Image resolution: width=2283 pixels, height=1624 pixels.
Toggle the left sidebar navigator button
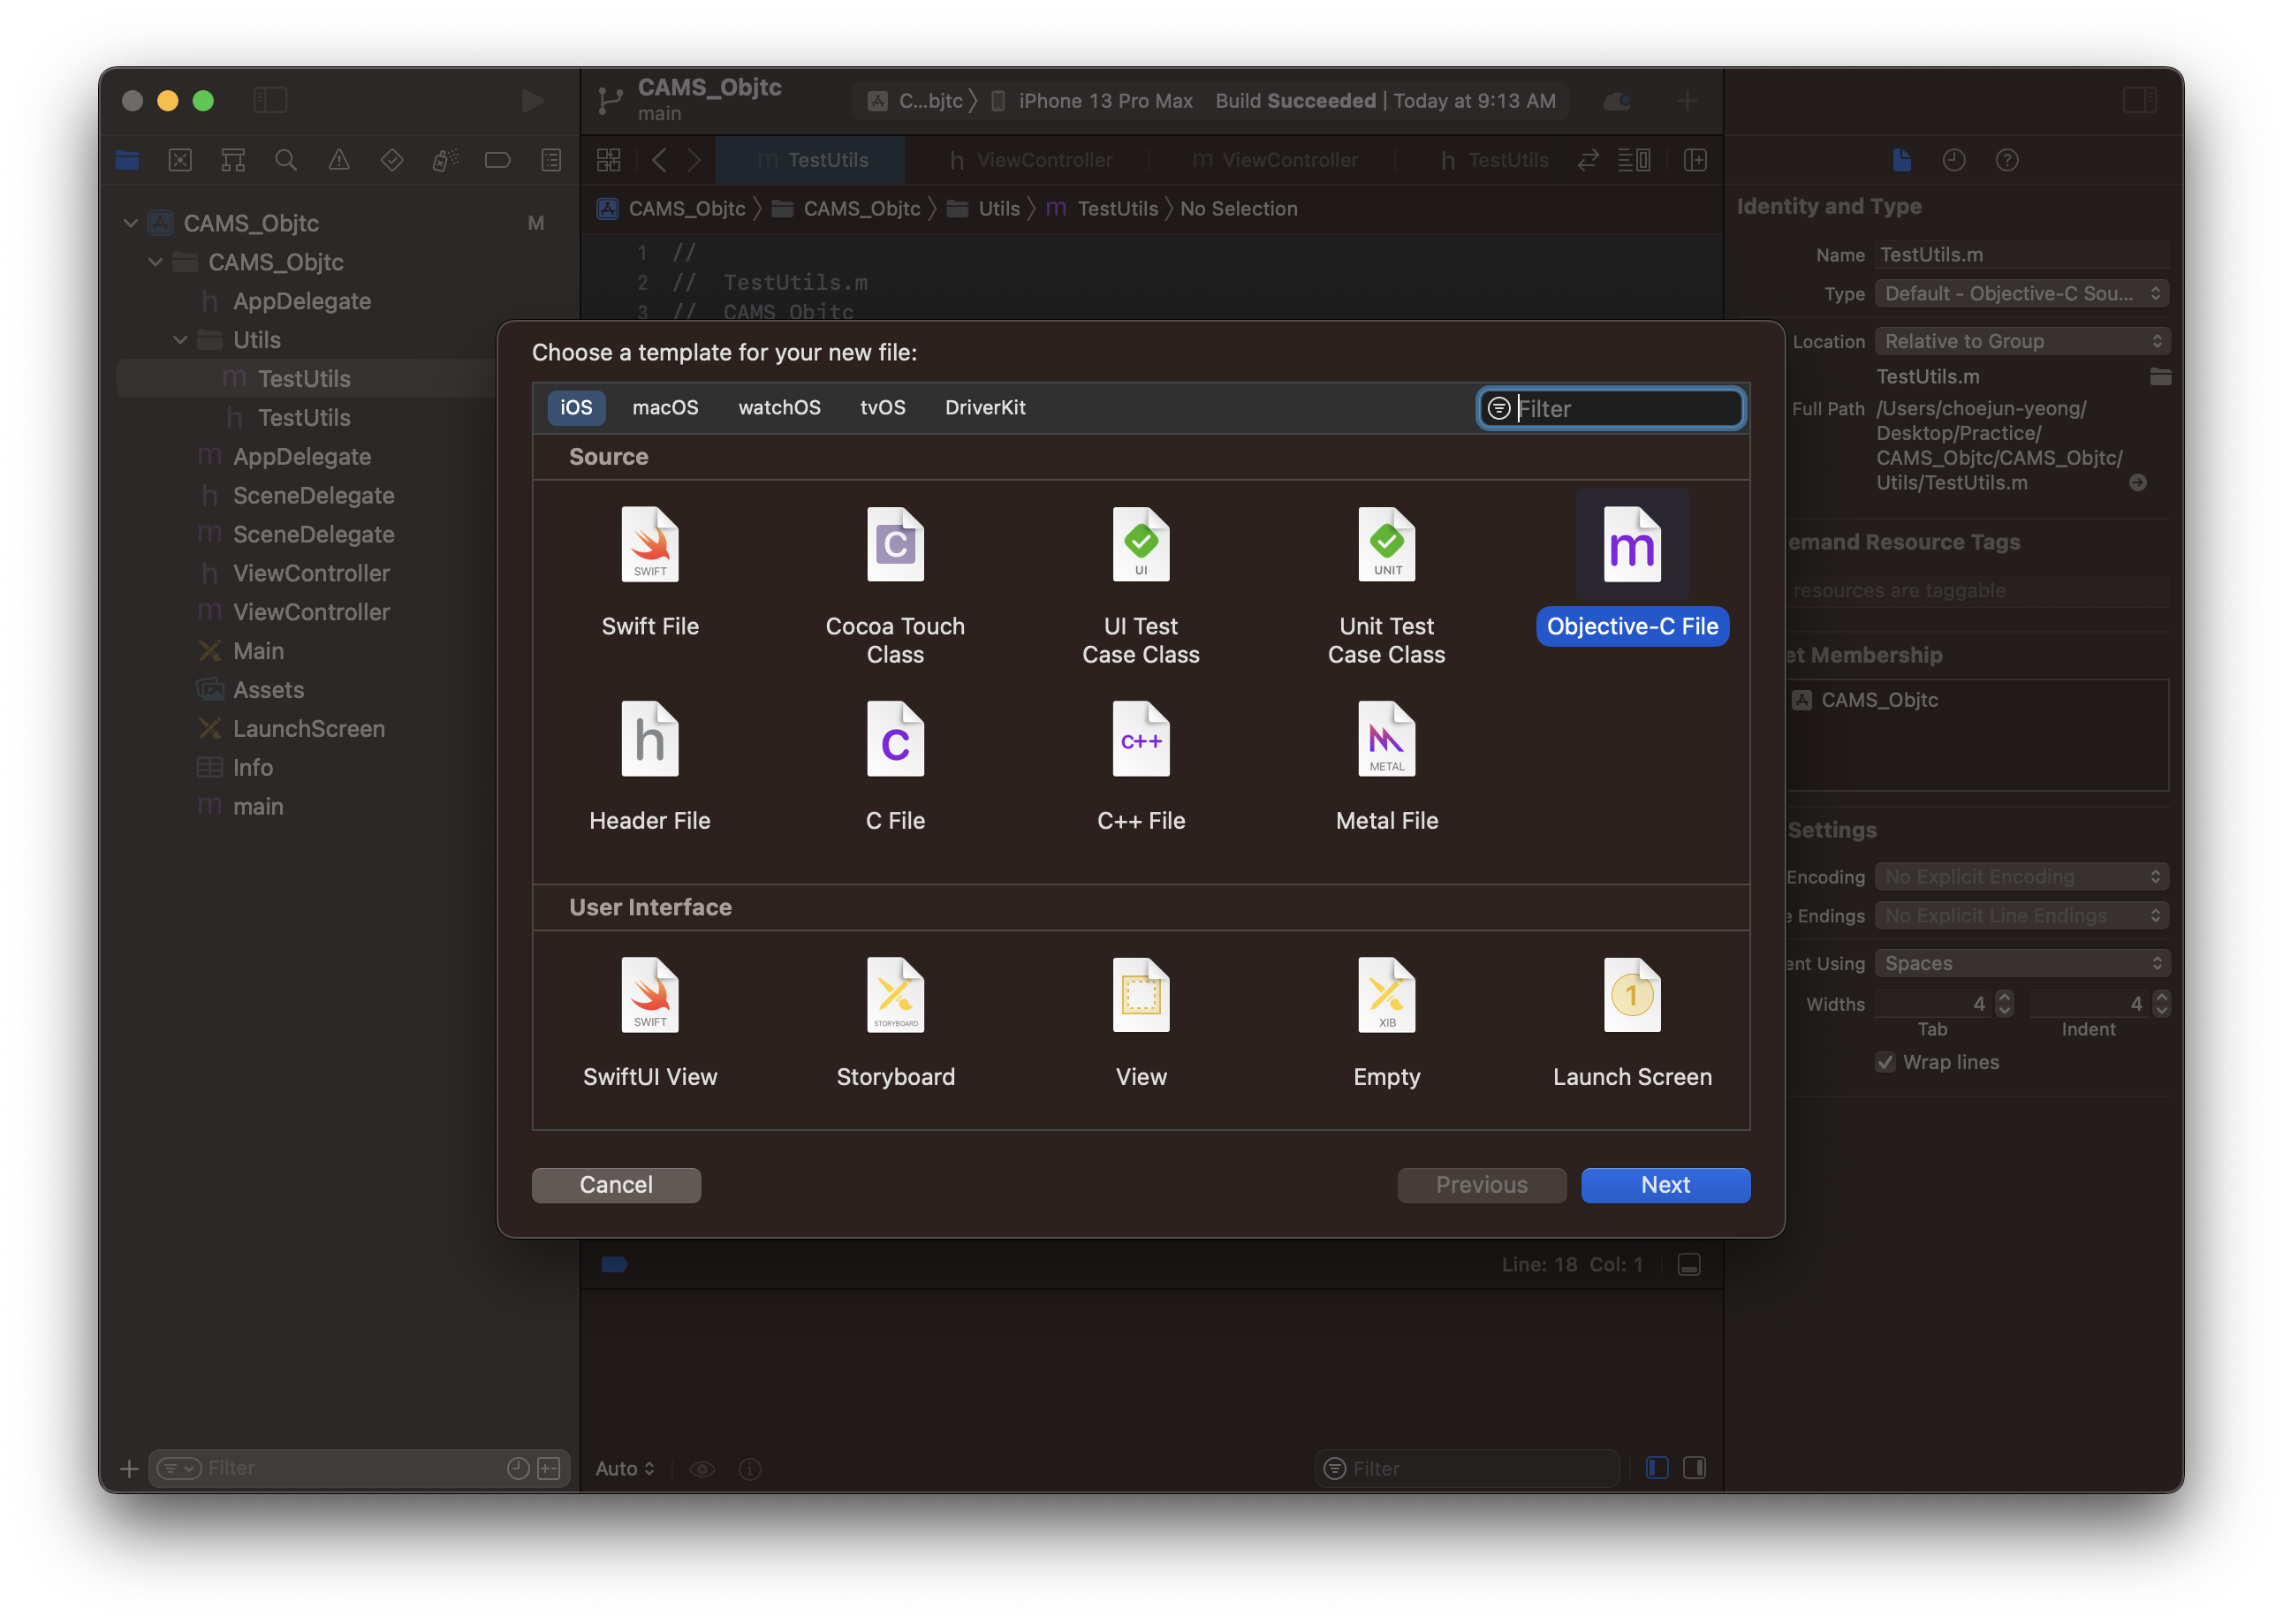[x=270, y=100]
